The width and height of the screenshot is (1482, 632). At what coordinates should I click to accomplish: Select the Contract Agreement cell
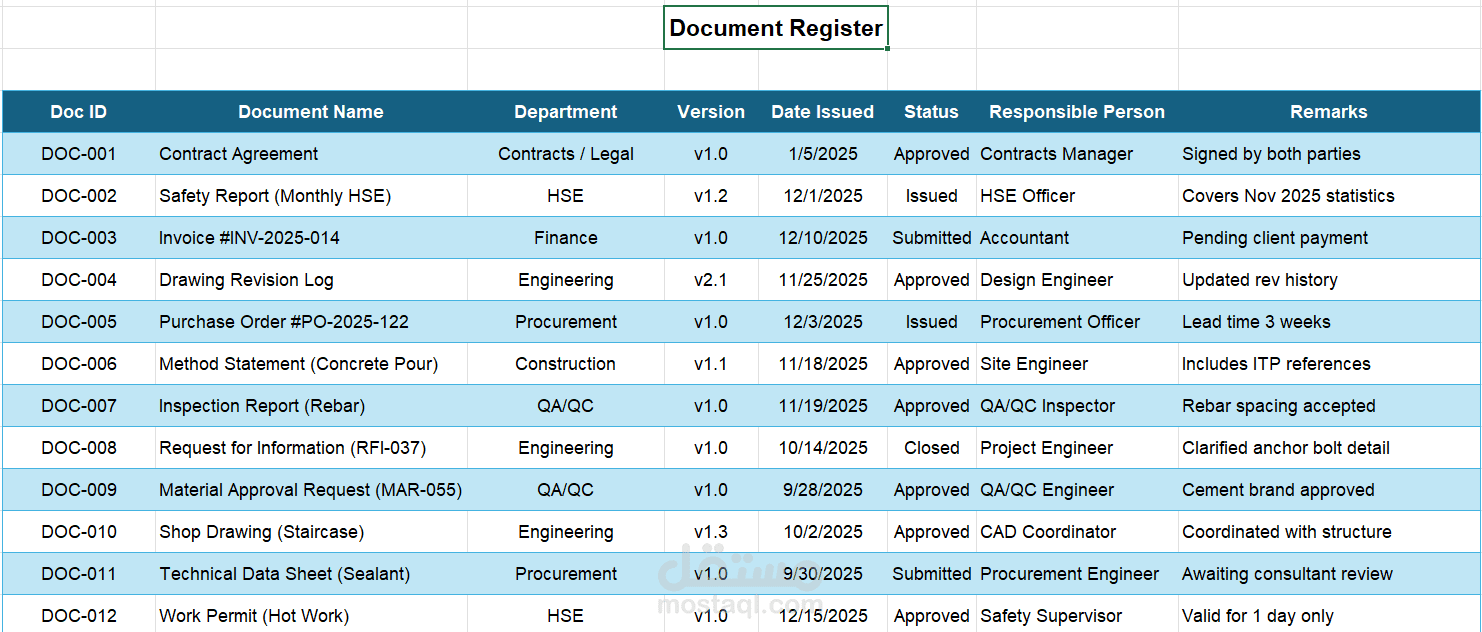[311, 154]
